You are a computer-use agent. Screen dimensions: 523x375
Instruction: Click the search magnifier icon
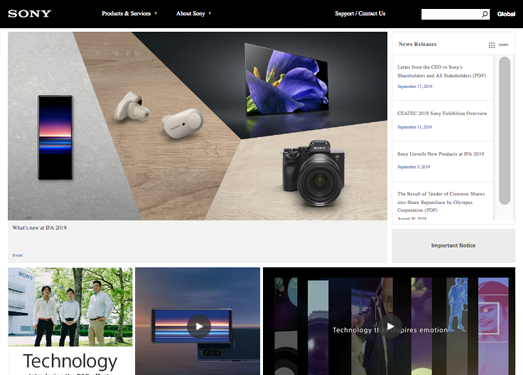pyautogui.click(x=485, y=14)
